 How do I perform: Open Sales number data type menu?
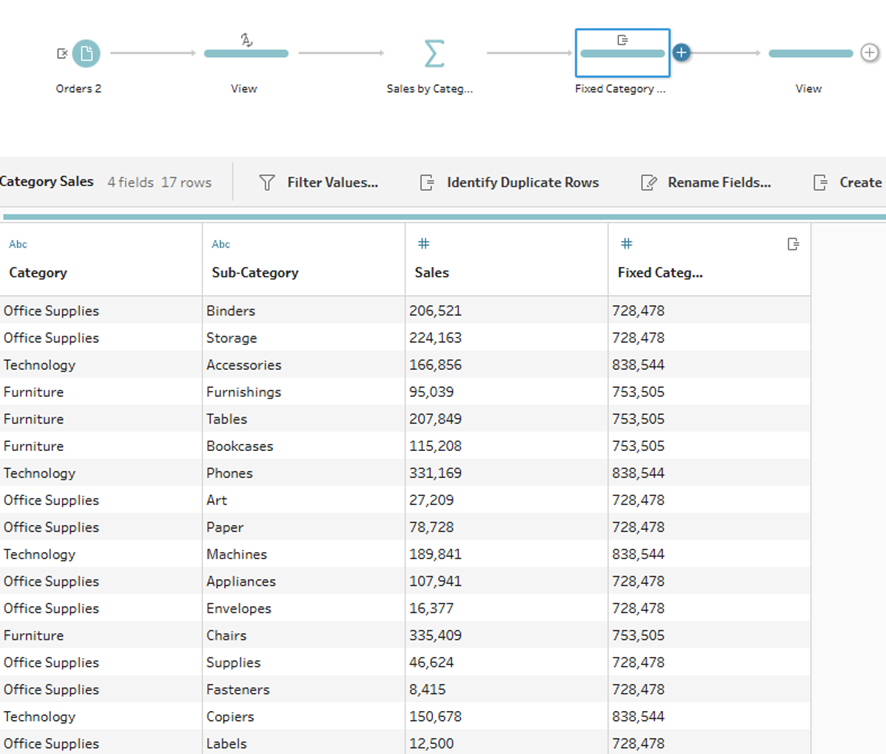click(x=423, y=244)
